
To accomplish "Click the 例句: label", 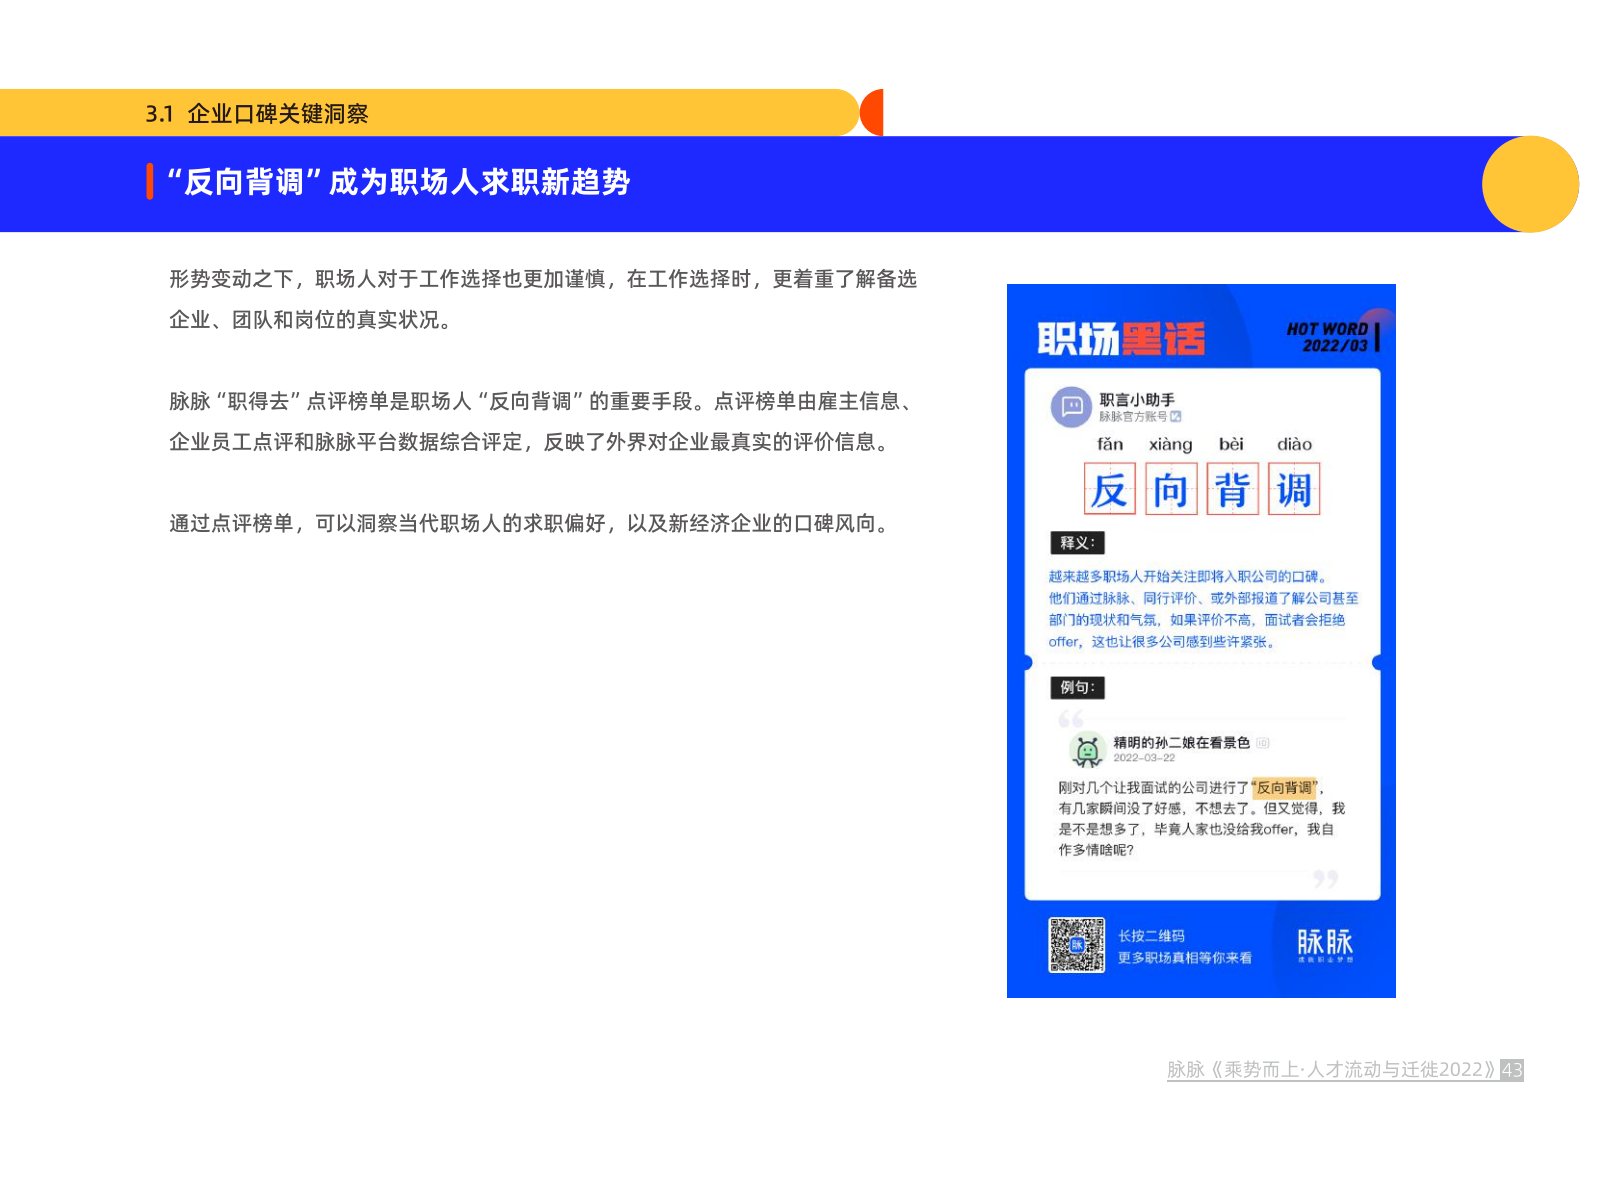I will pyautogui.click(x=1077, y=687).
